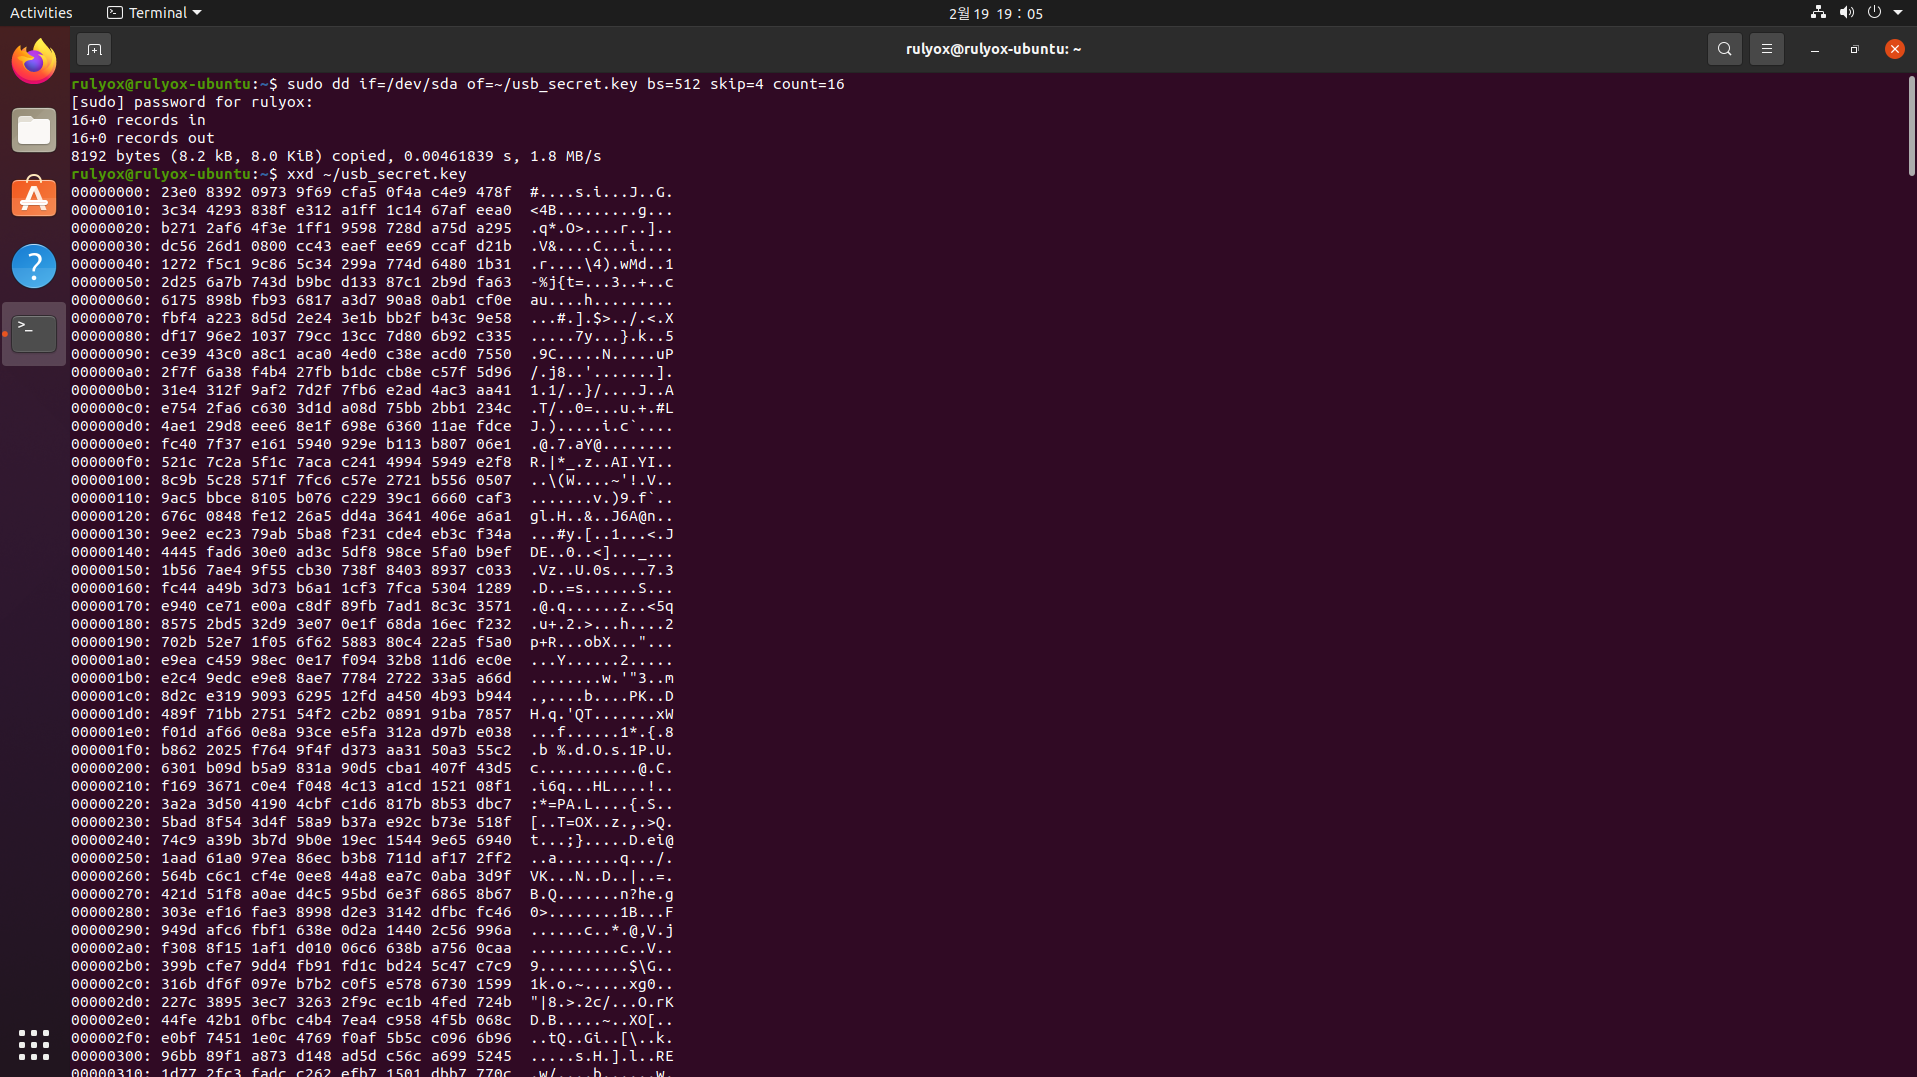Click the ASCII text 'R.|*_.z..AI.YI..'

pos(601,462)
